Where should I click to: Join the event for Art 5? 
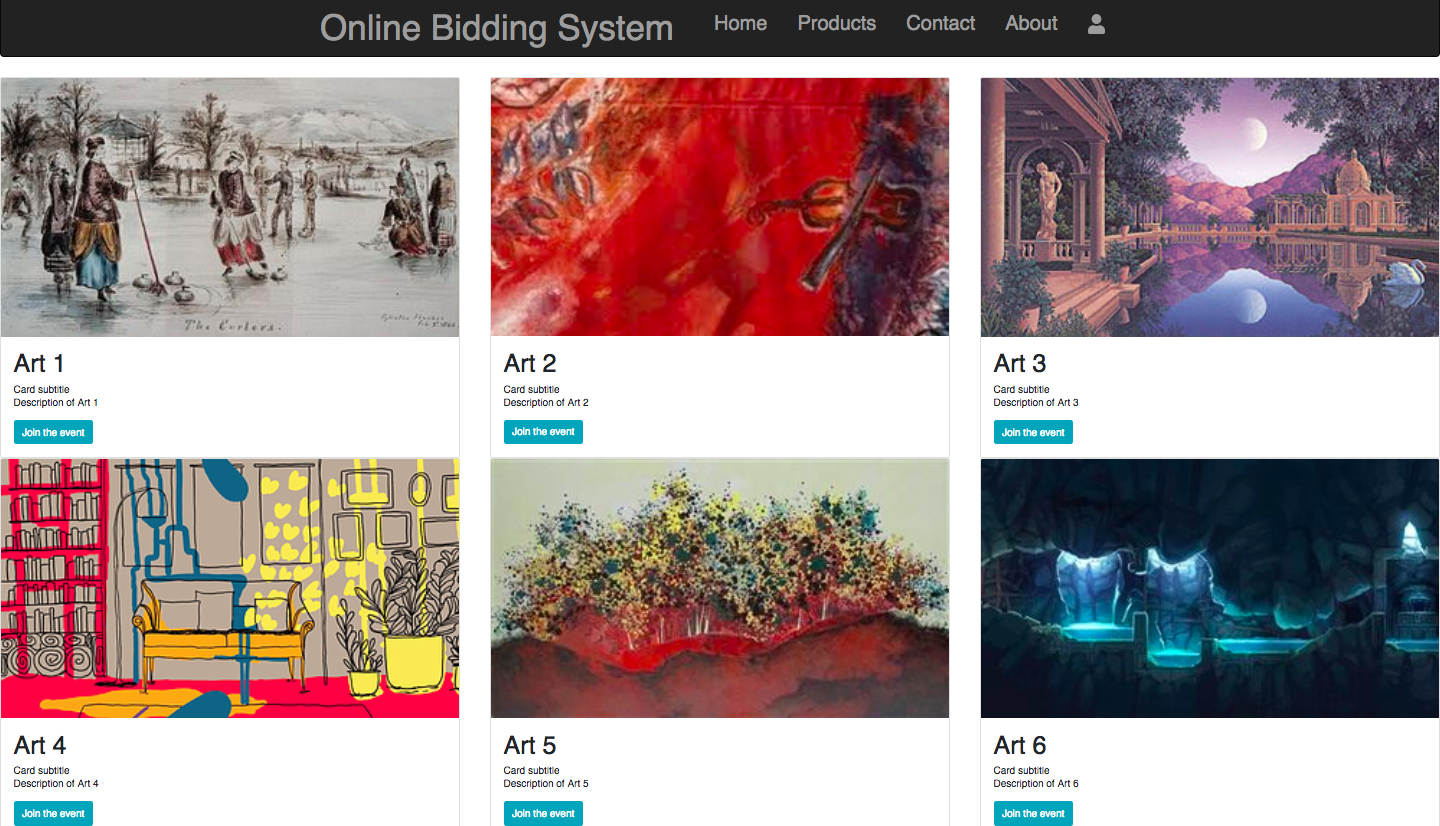[x=543, y=813]
